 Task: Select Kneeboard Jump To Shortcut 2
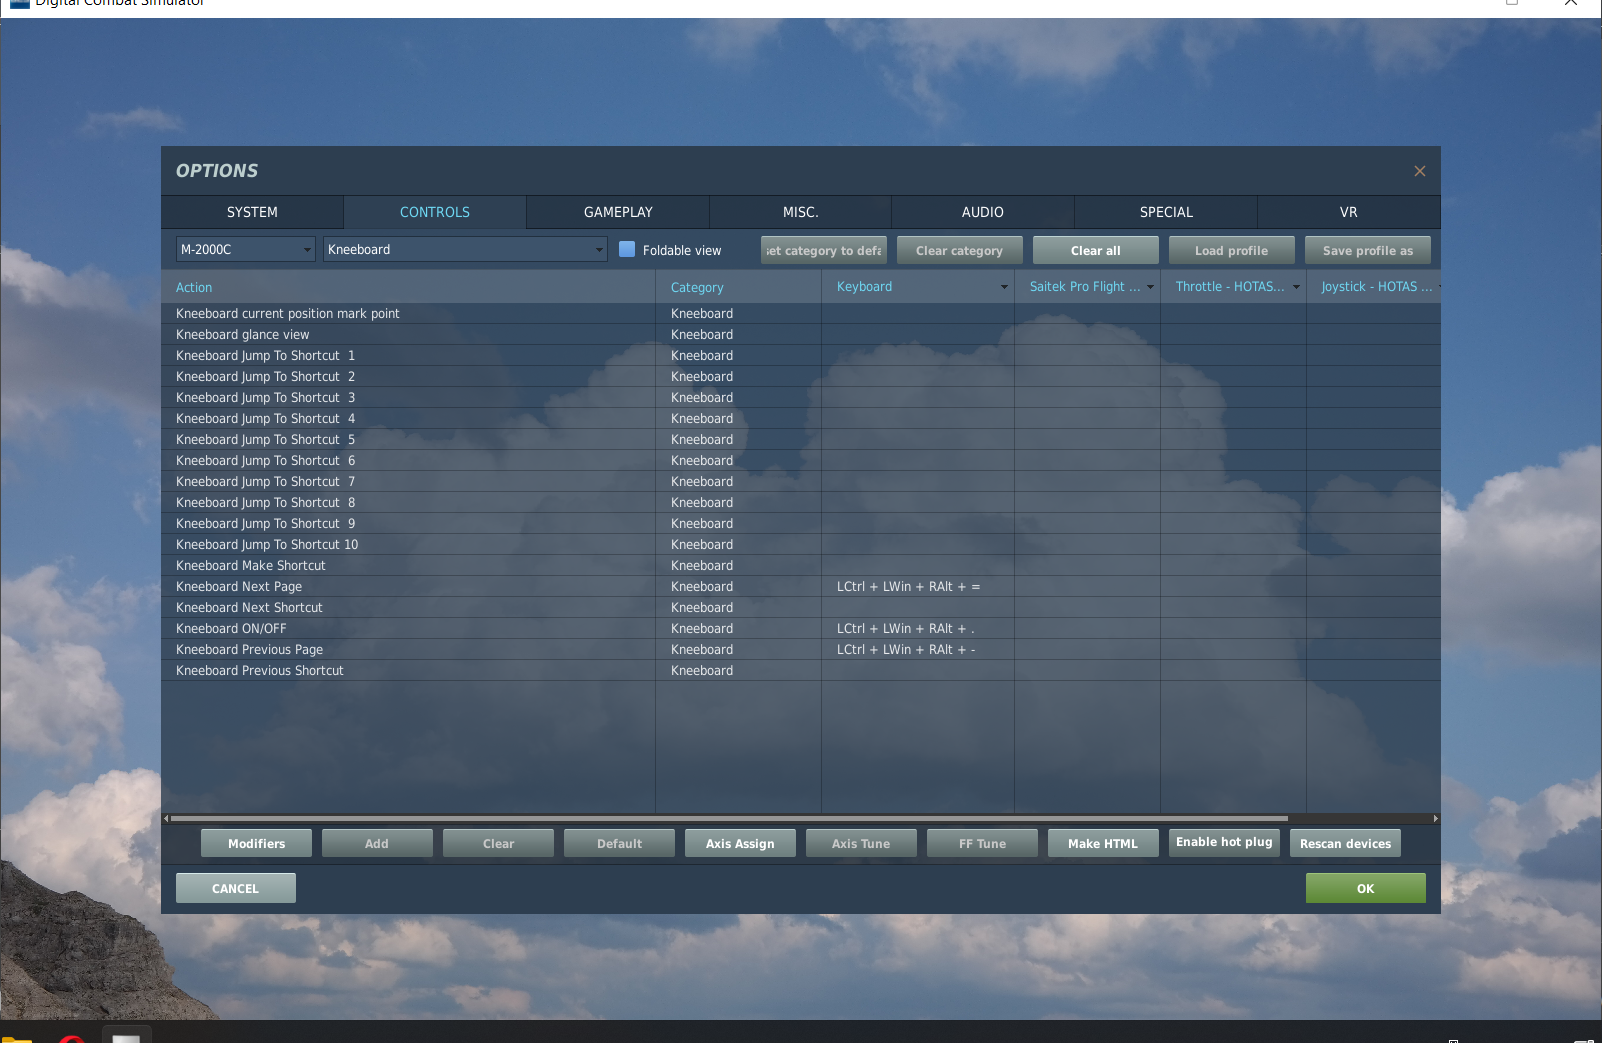[801, 377]
